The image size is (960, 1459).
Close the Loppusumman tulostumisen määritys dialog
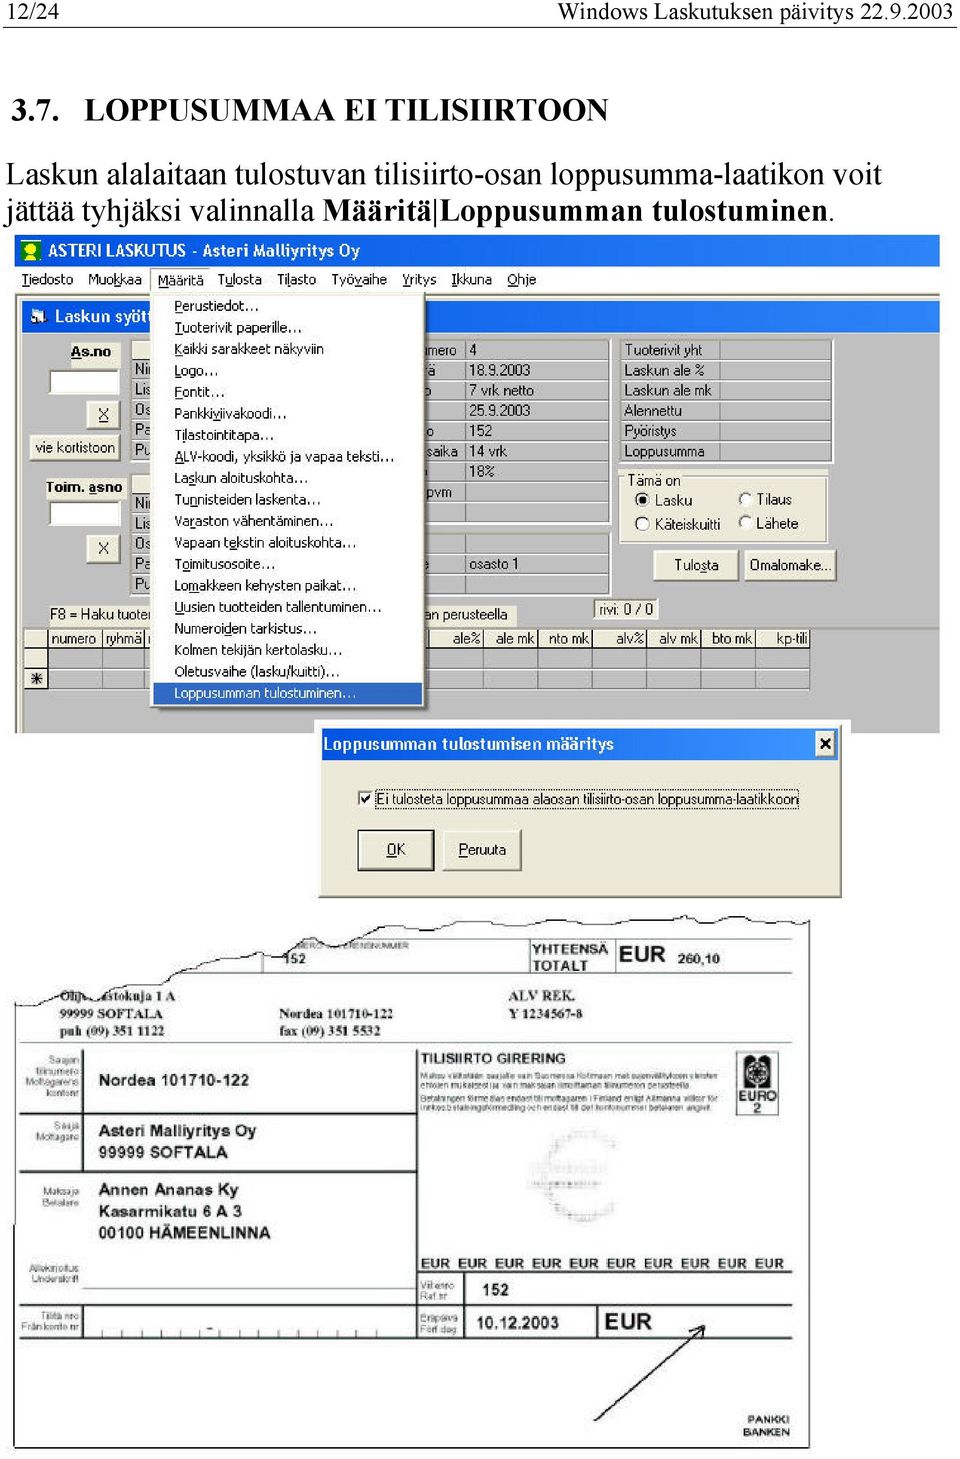coord(825,743)
